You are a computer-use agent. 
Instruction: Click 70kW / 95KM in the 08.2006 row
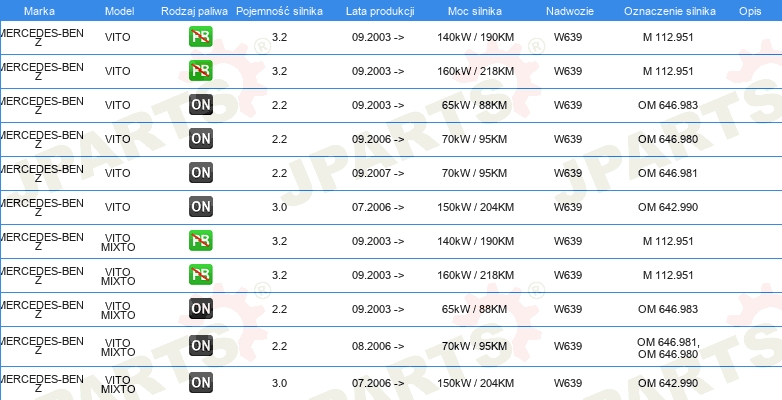click(474, 346)
